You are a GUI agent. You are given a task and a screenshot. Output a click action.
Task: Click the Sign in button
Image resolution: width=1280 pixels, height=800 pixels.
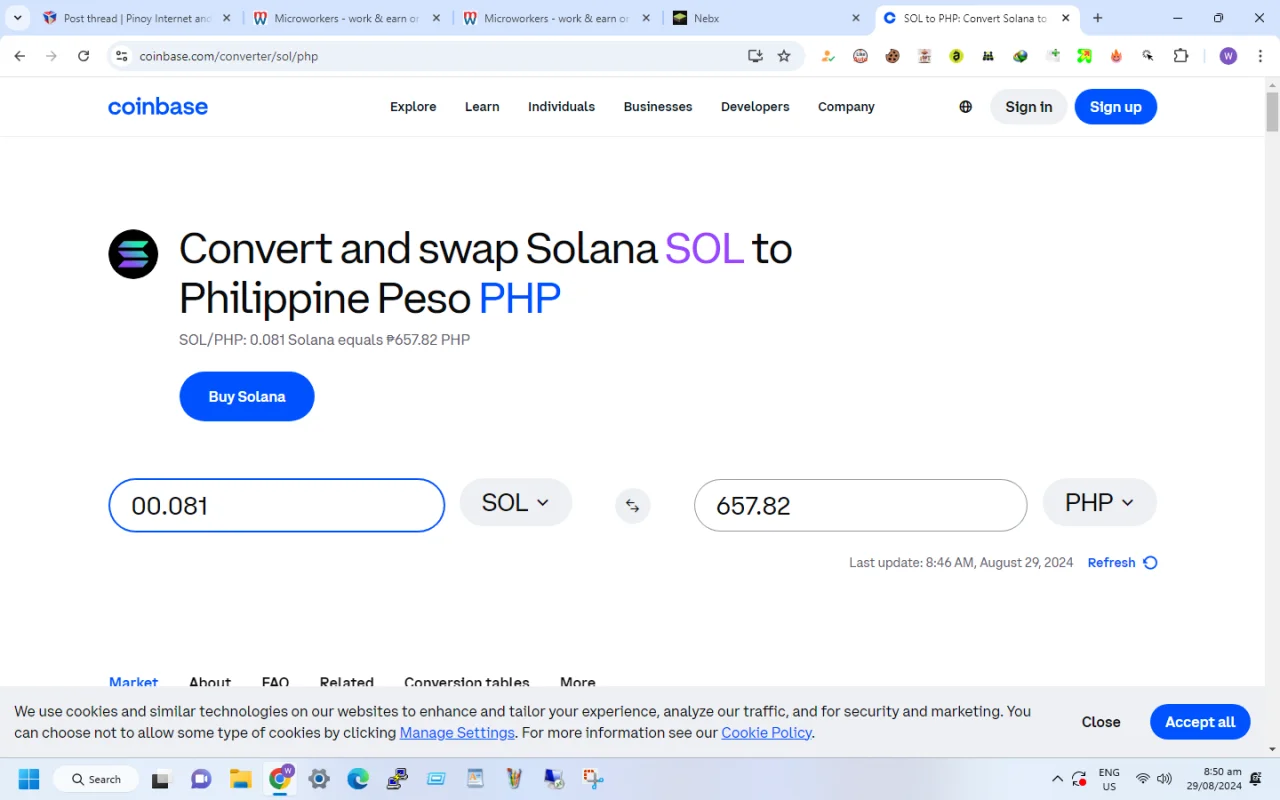tap(1029, 107)
